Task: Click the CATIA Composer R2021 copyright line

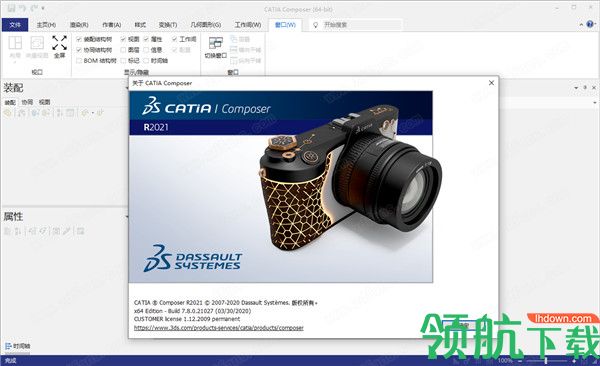Action: point(226,302)
